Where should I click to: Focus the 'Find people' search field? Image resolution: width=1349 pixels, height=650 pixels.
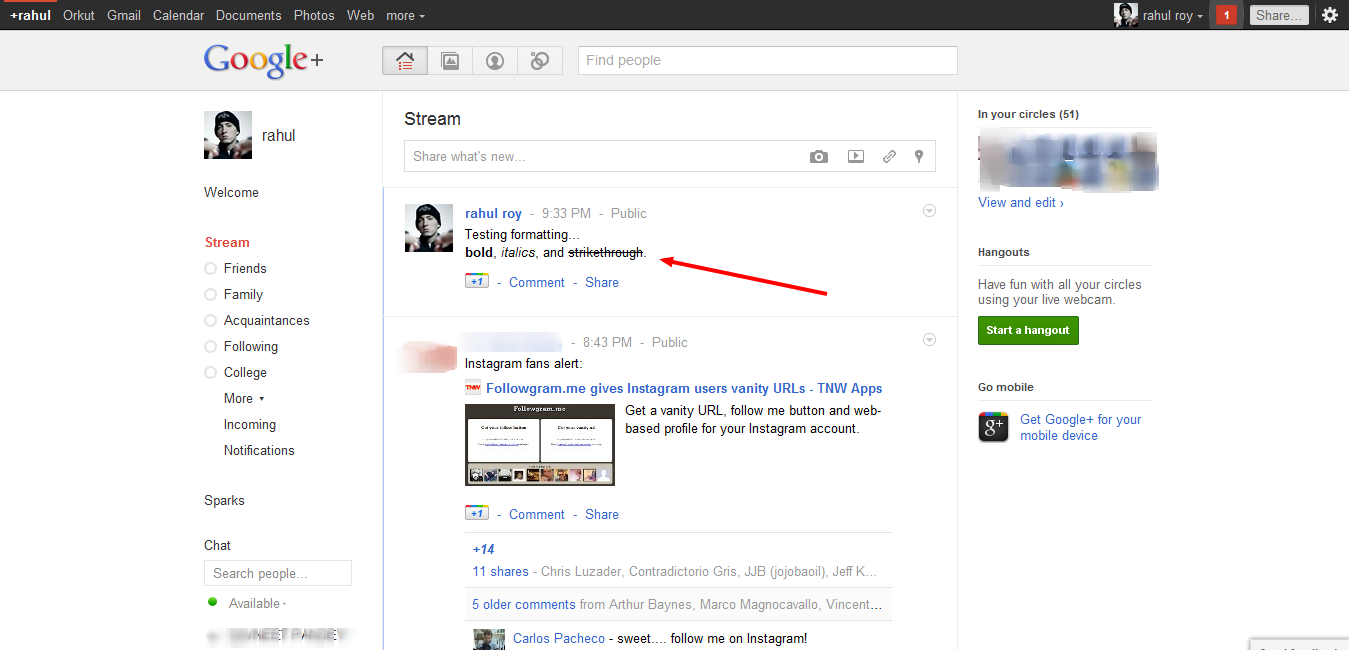[x=768, y=60]
